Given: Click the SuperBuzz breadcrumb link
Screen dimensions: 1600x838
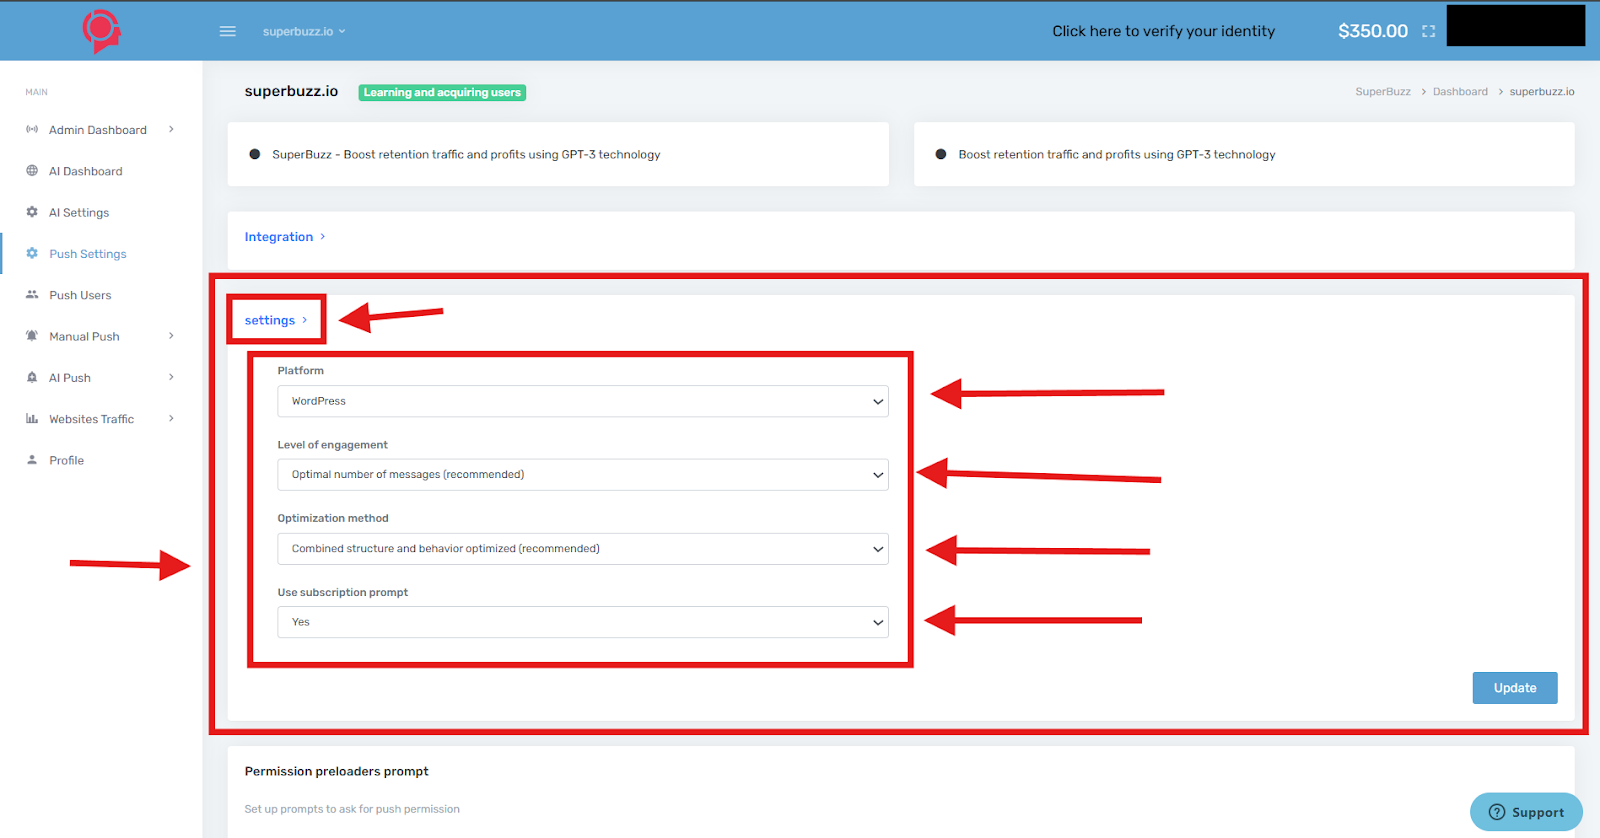Looking at the screenshot, I should [x=1383, y=91].
